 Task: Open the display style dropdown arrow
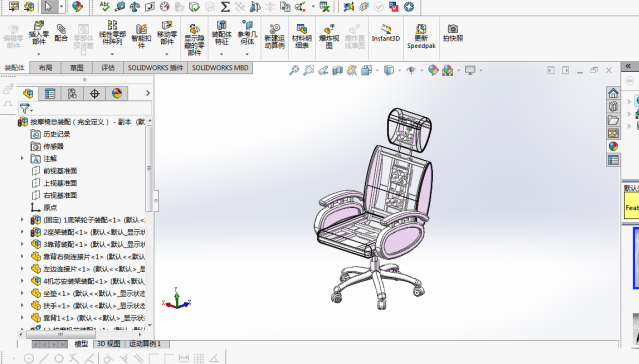tap(399, 71)
